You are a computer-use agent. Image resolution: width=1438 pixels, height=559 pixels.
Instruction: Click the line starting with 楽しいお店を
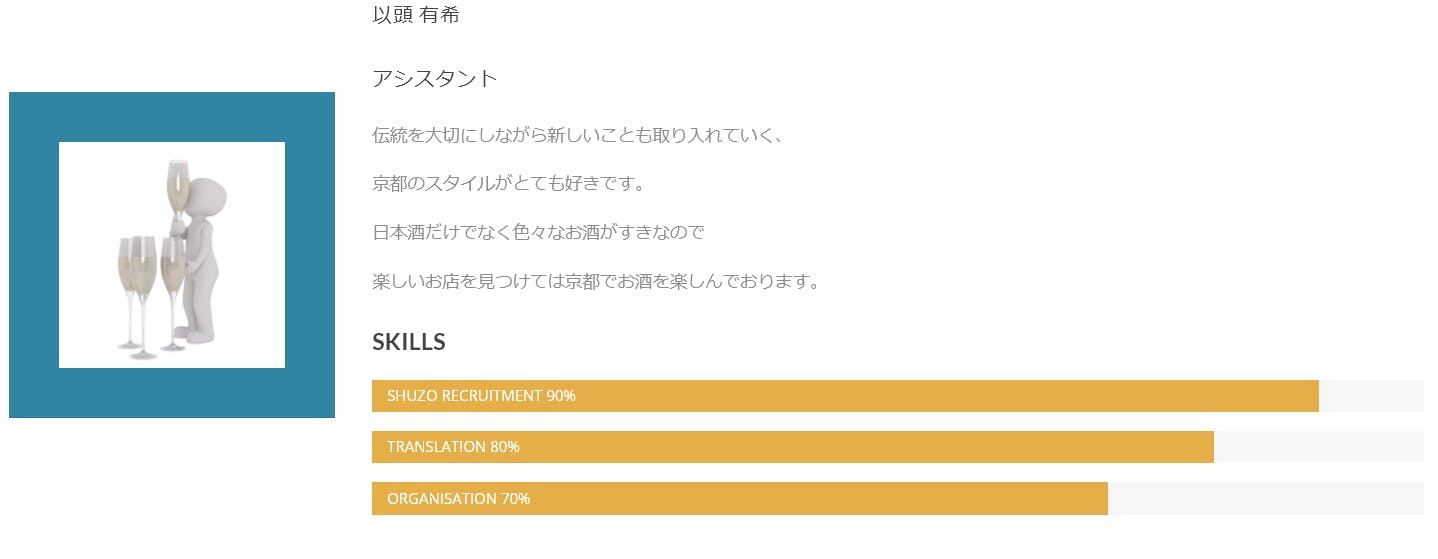tap(596, 282)
